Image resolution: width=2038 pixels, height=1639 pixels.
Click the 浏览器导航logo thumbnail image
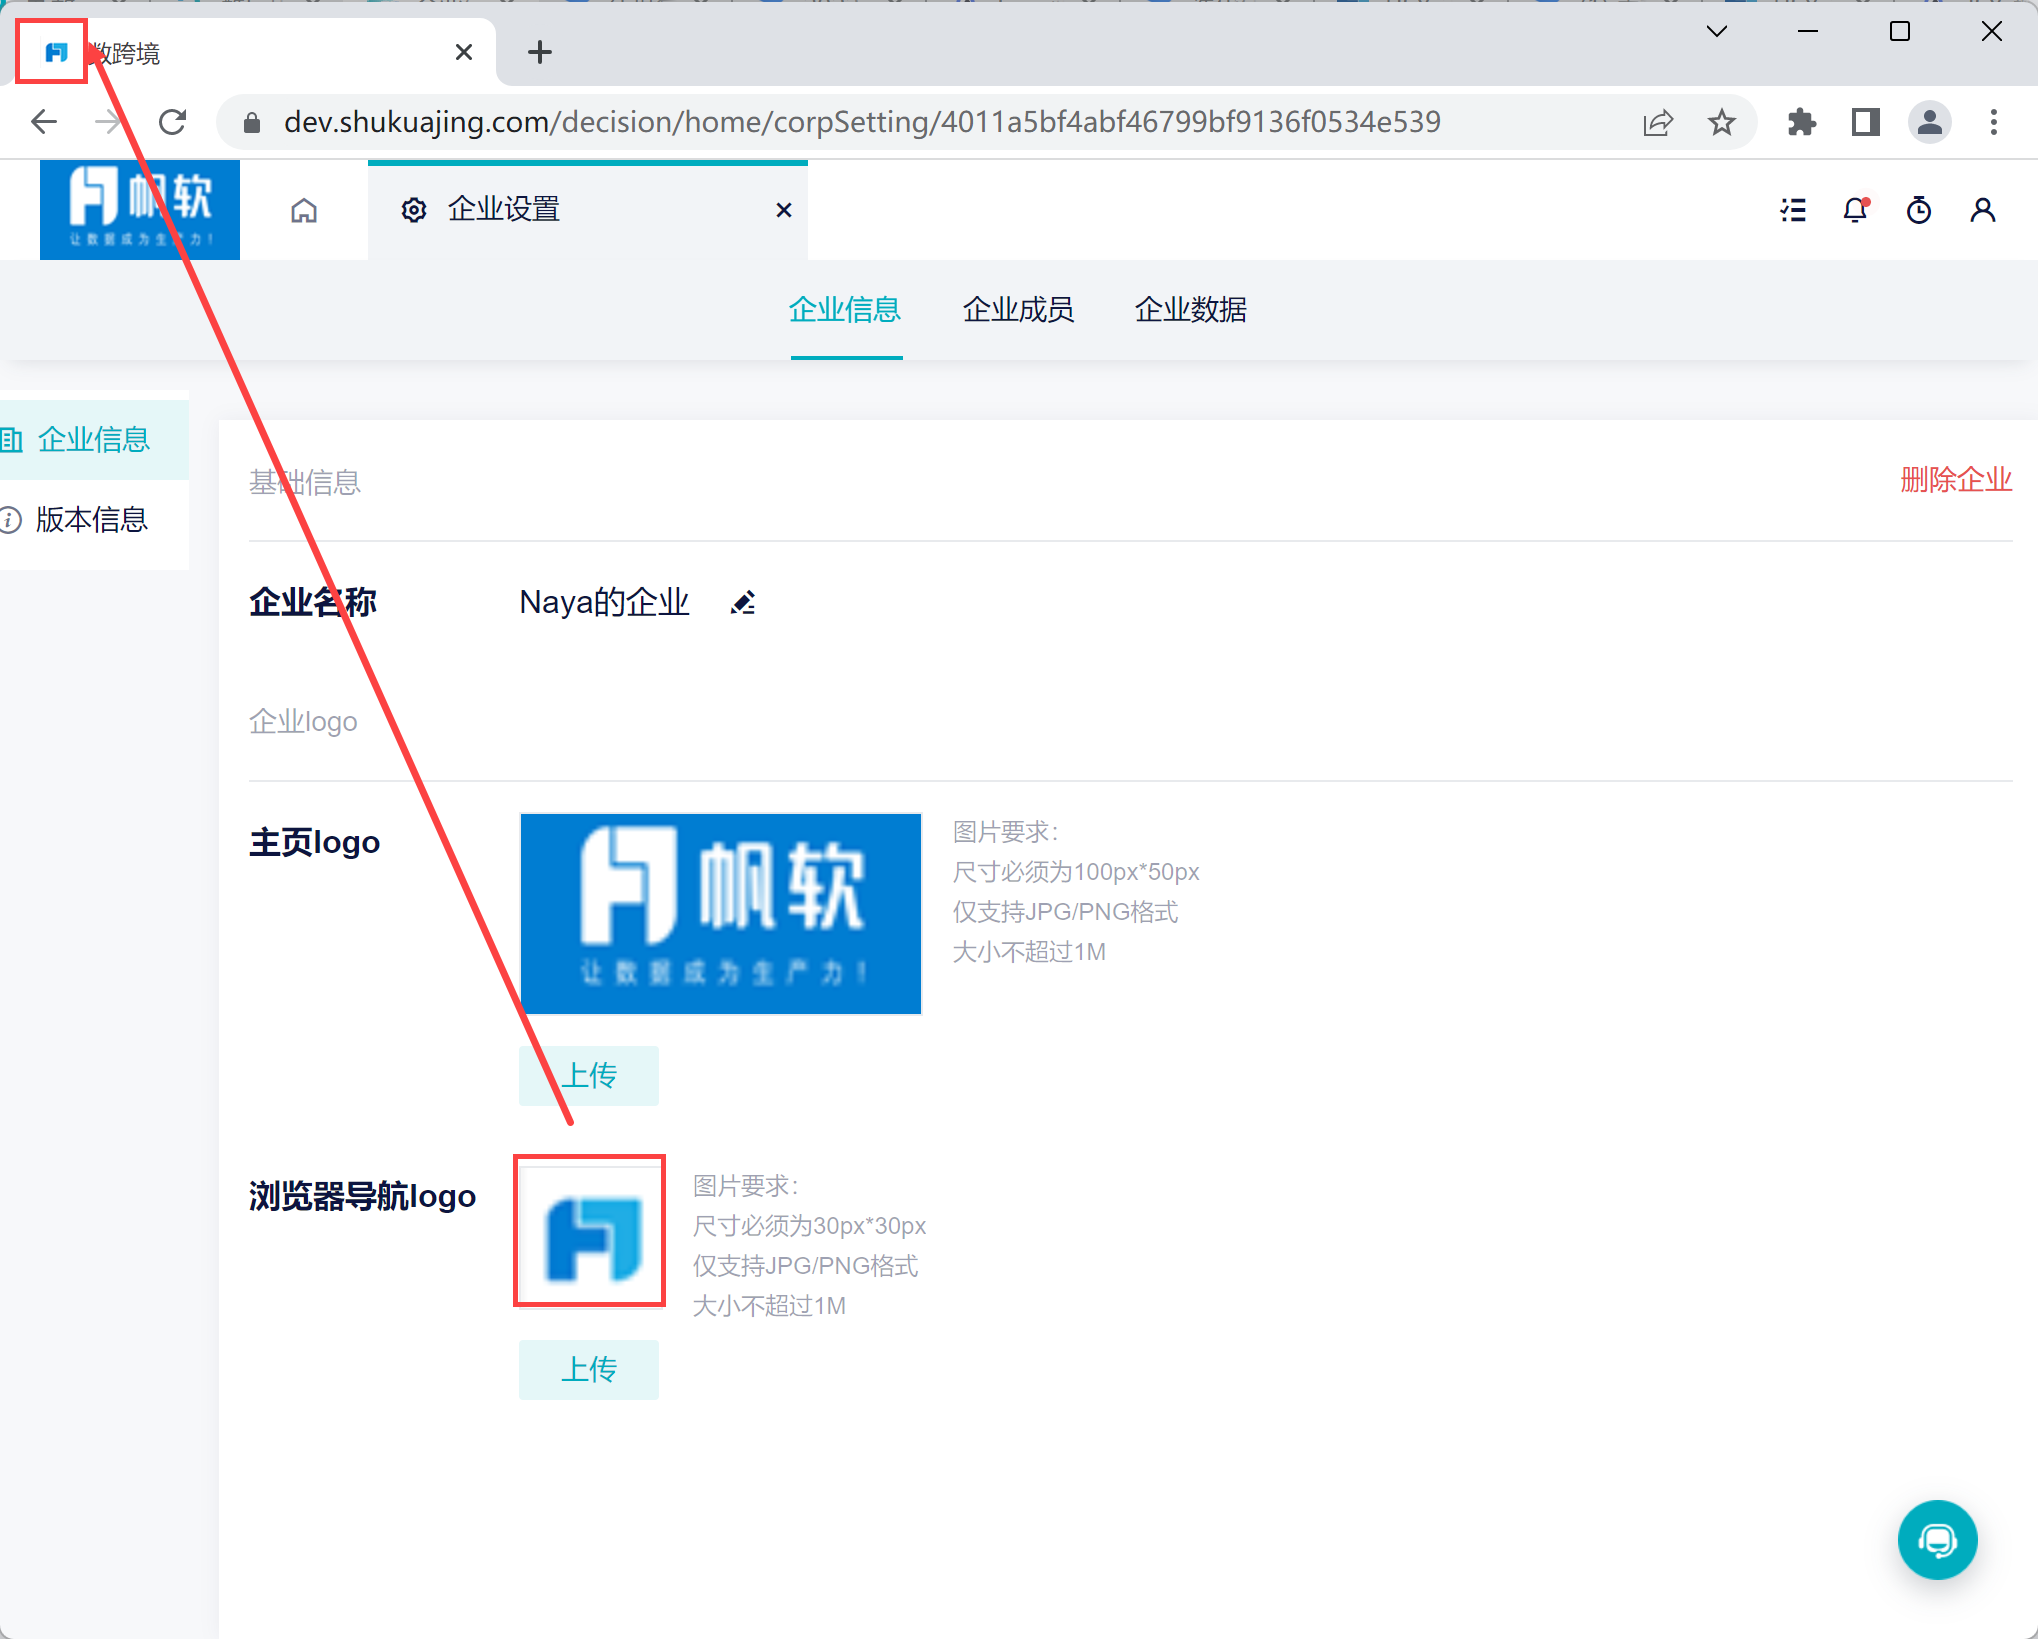click(589, 1231)
